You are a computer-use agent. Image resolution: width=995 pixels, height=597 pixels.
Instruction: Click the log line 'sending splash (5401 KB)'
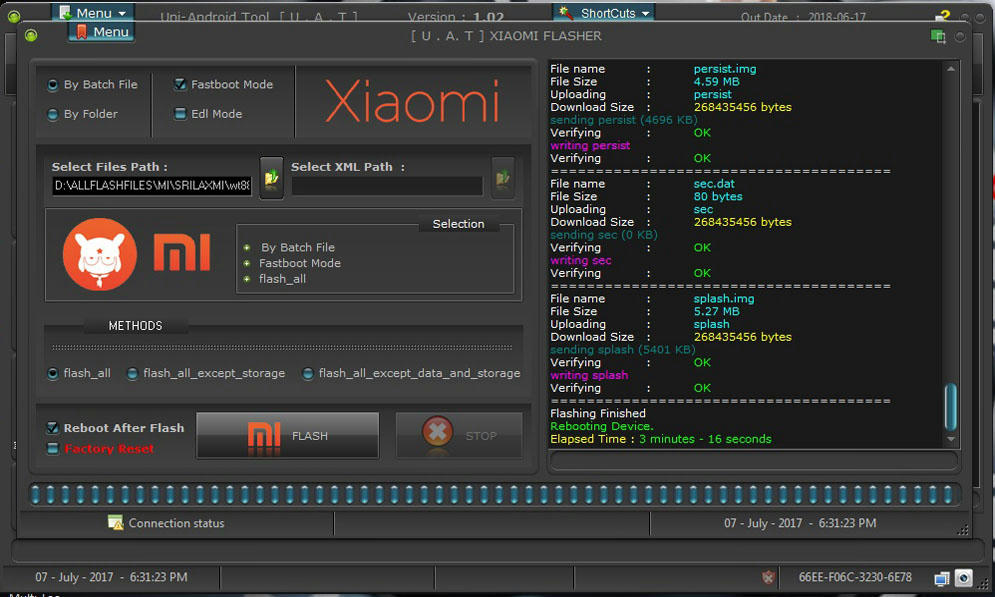click(x=623, y=350)
